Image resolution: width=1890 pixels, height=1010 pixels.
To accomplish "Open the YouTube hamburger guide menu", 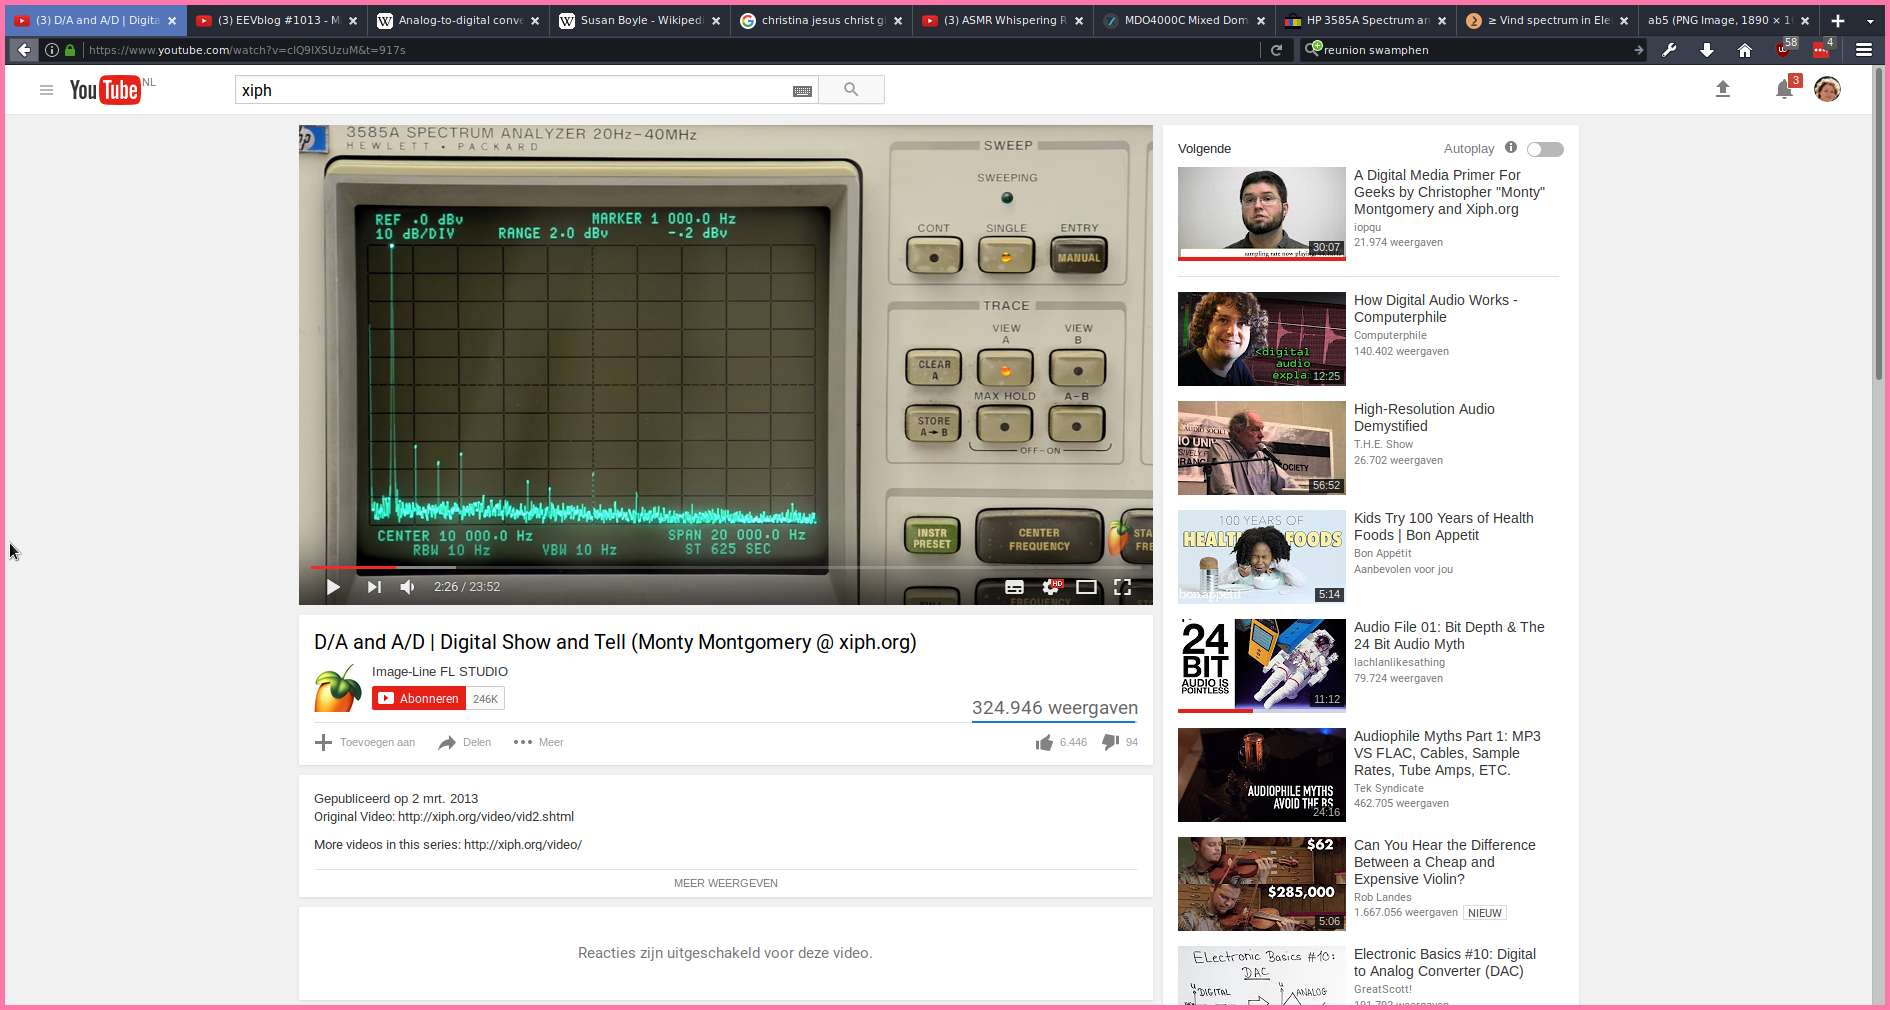I will [46, 90].
